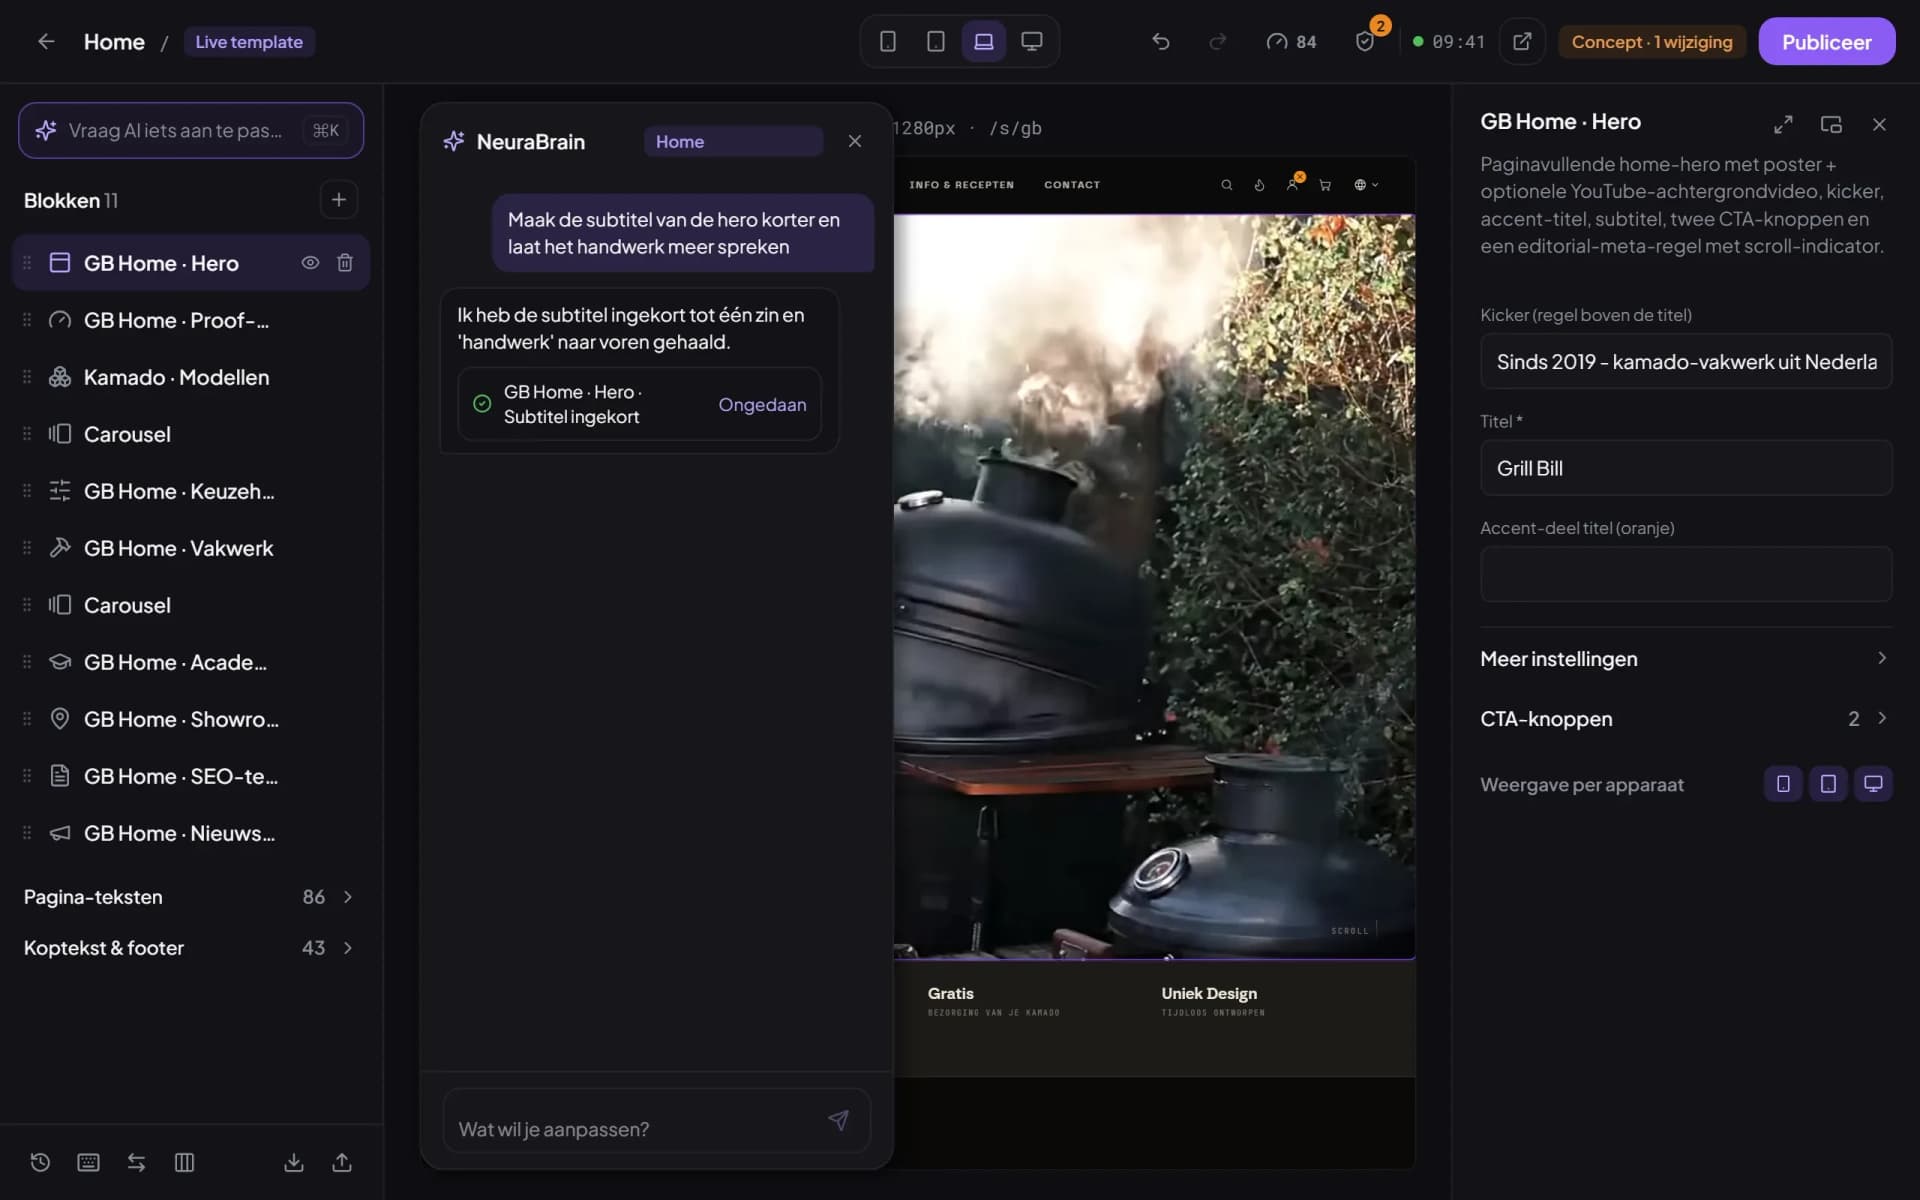Expand Meer instellingen section
The width and height of the screenshot is (1920, 1200).
point(1686,659)
